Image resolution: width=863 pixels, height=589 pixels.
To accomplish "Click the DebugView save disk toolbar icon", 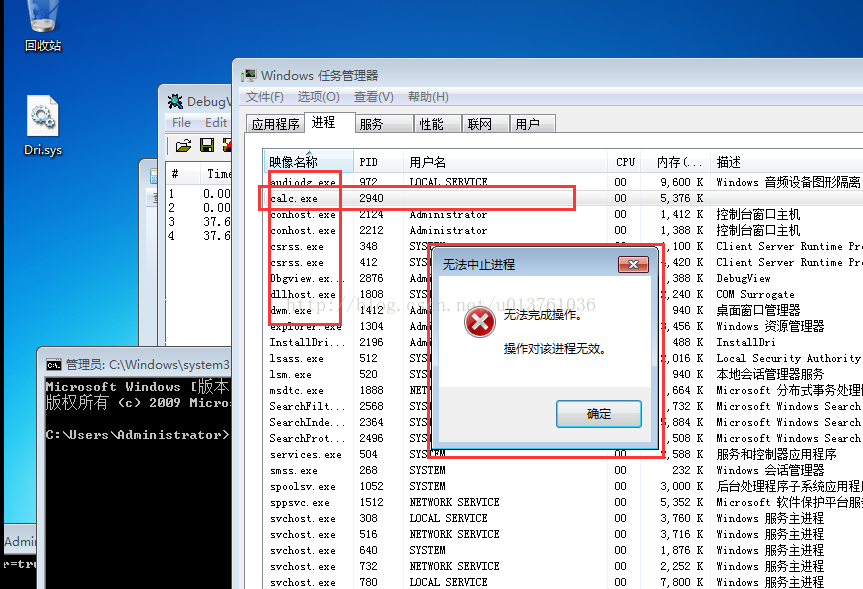I will 207,145.
